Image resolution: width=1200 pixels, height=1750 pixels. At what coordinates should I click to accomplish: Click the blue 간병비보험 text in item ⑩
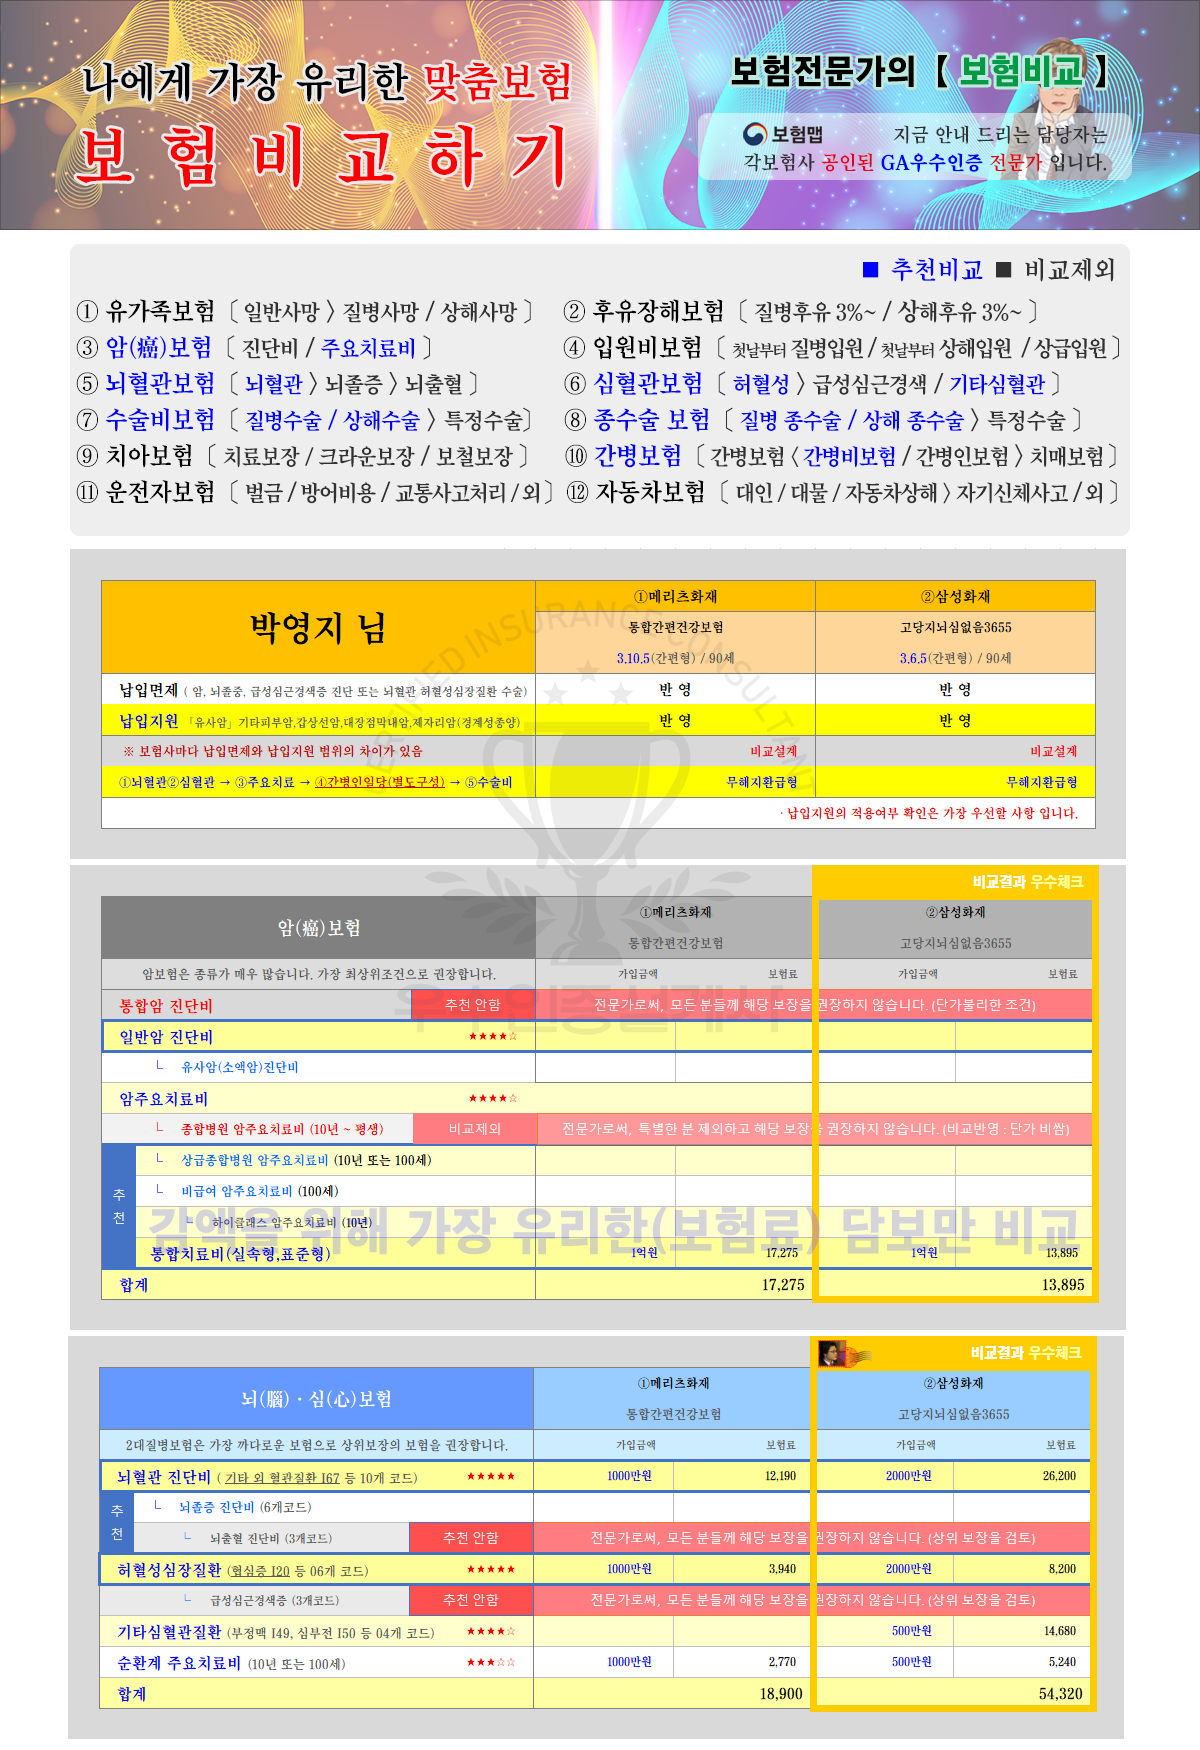[x=850, y=457]
